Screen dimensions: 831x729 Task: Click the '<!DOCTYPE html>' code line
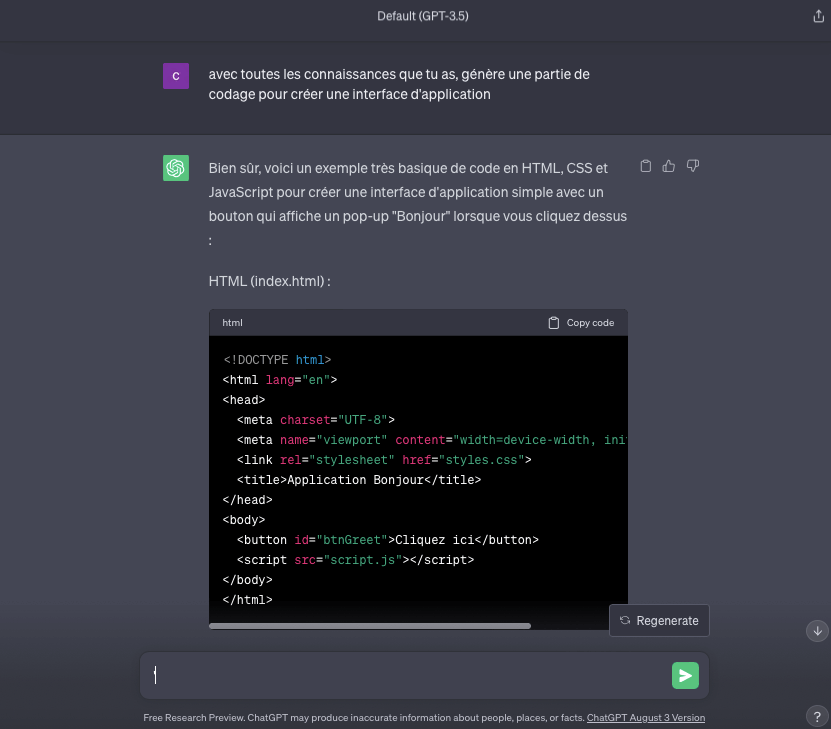coord(277,360)
